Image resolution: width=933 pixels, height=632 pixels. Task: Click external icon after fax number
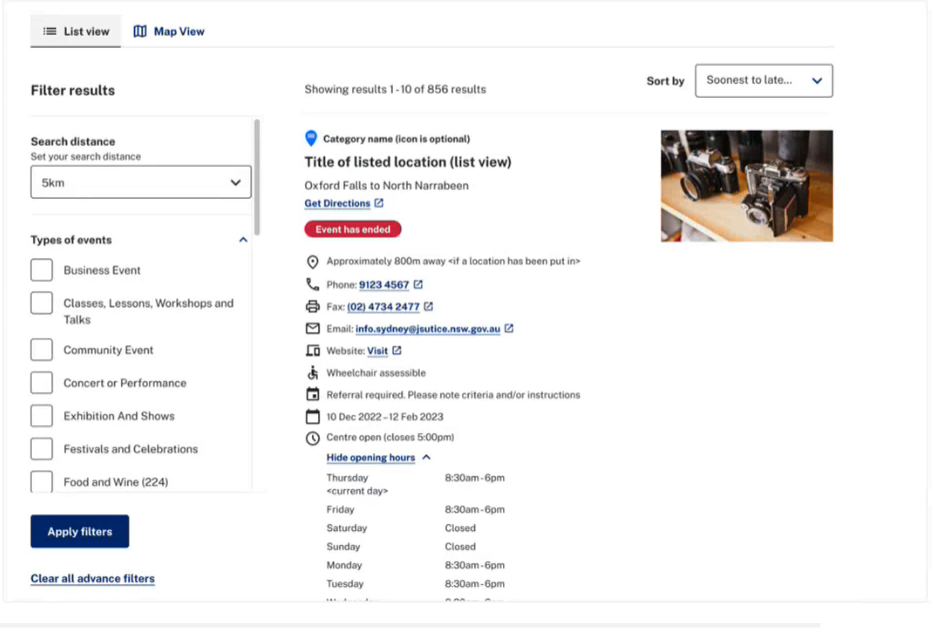tap(428, 306)
